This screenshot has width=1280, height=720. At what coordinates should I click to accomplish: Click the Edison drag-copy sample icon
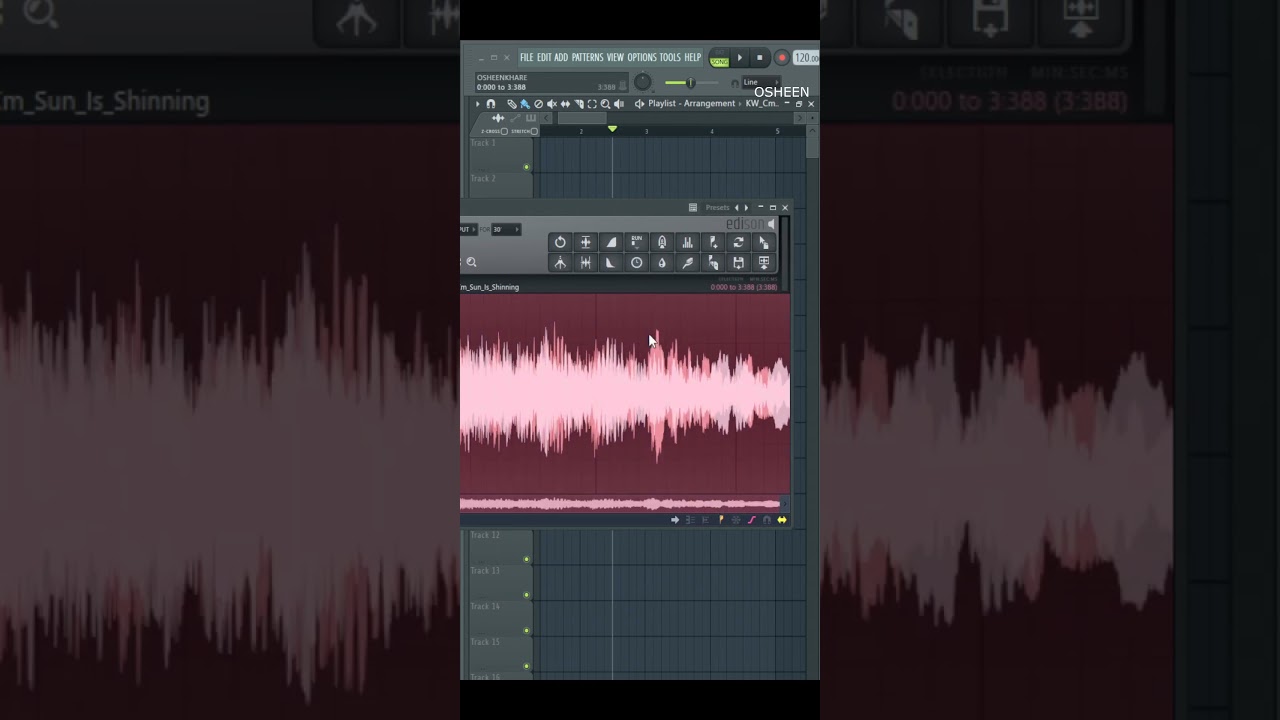[x=764, y=242]
